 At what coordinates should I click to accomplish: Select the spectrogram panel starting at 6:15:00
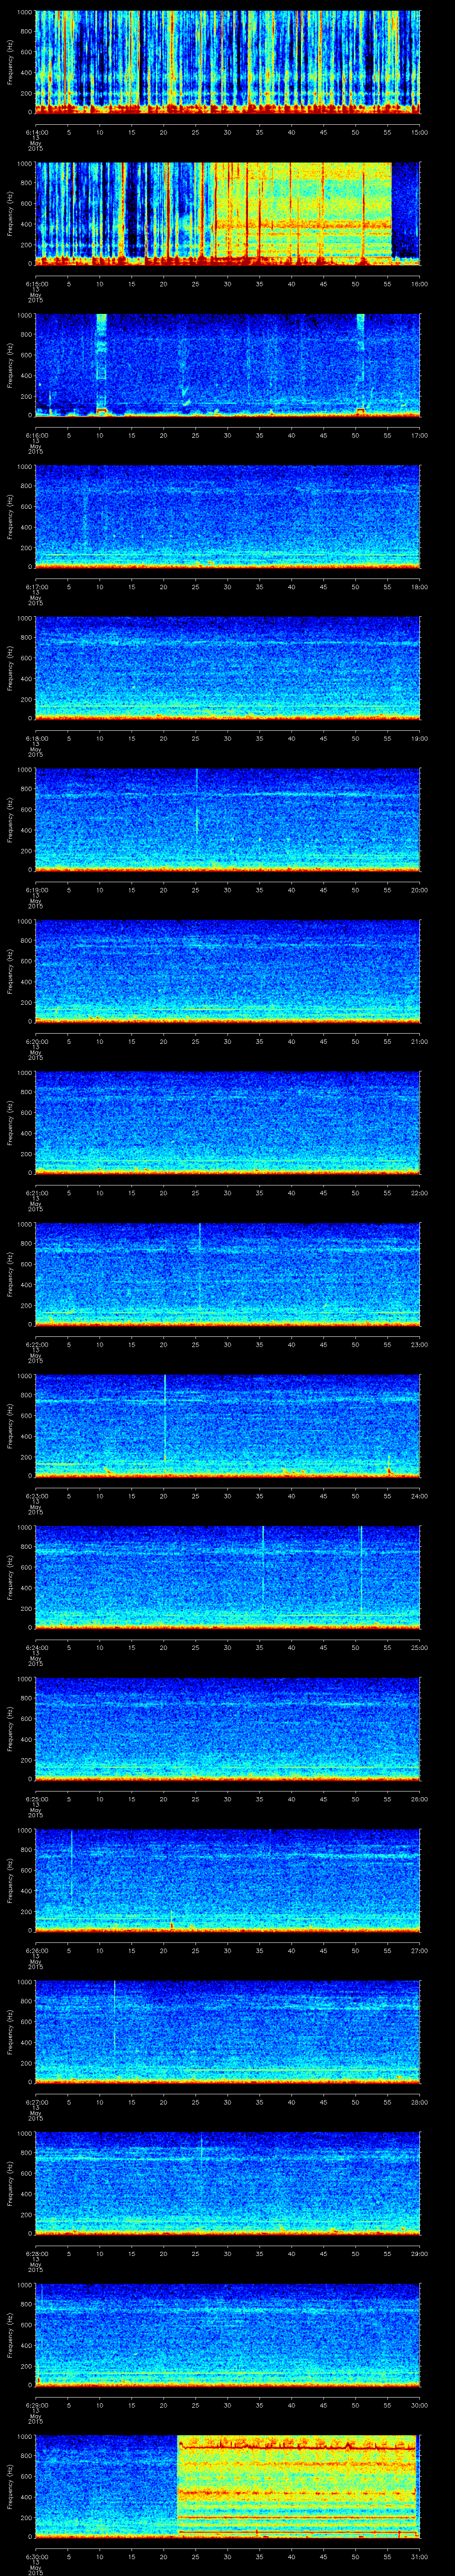tap(228, 213)
